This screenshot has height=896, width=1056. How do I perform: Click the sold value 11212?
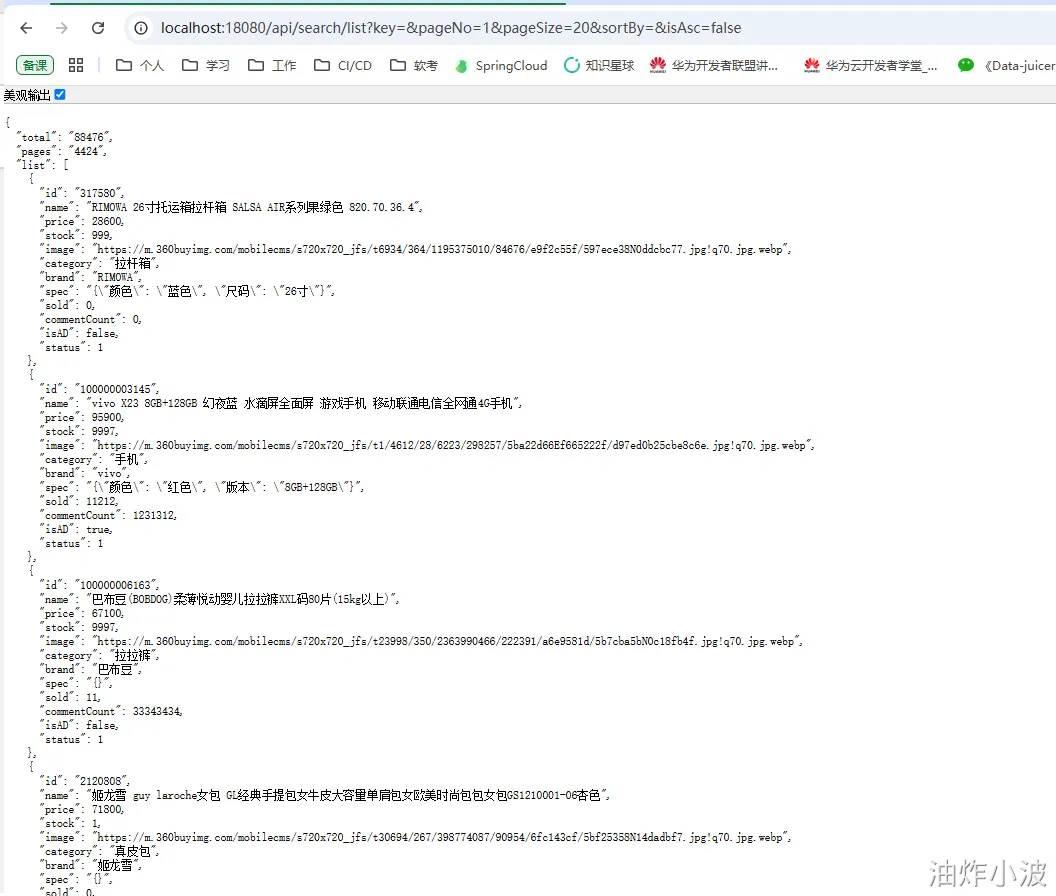[102, 501]
